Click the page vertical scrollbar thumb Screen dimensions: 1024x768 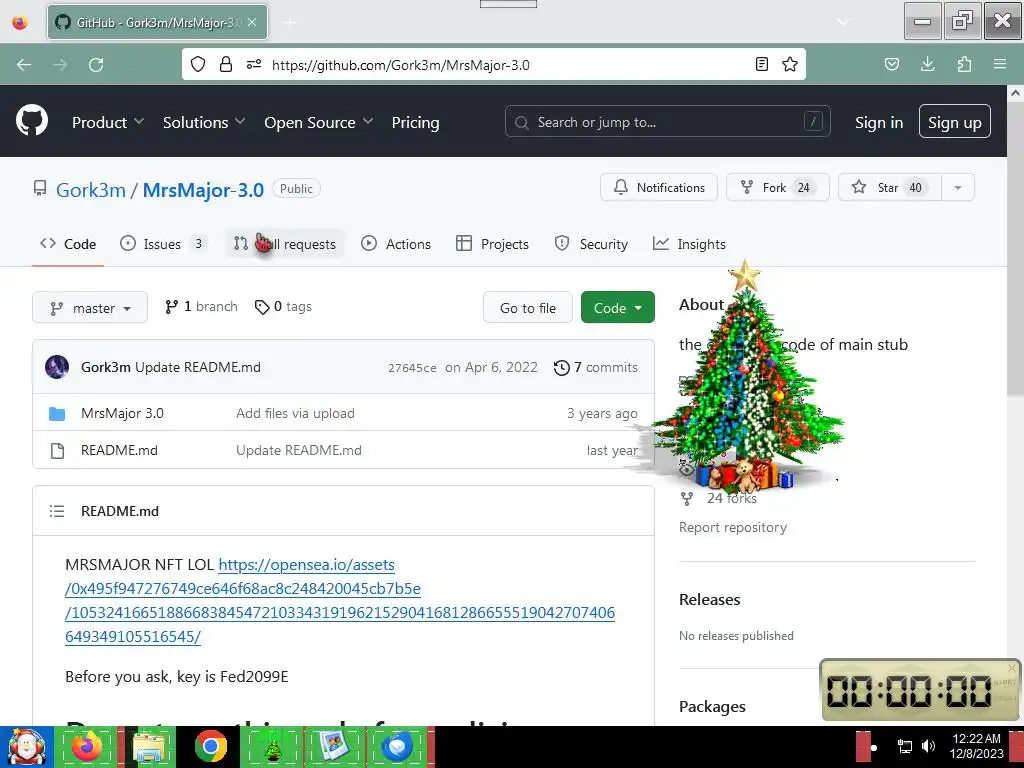point(1015,248)
